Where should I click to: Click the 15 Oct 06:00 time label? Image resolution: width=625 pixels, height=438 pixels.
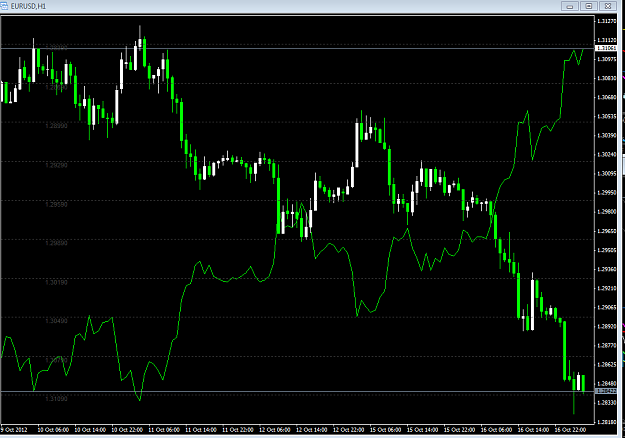point(385,430)
